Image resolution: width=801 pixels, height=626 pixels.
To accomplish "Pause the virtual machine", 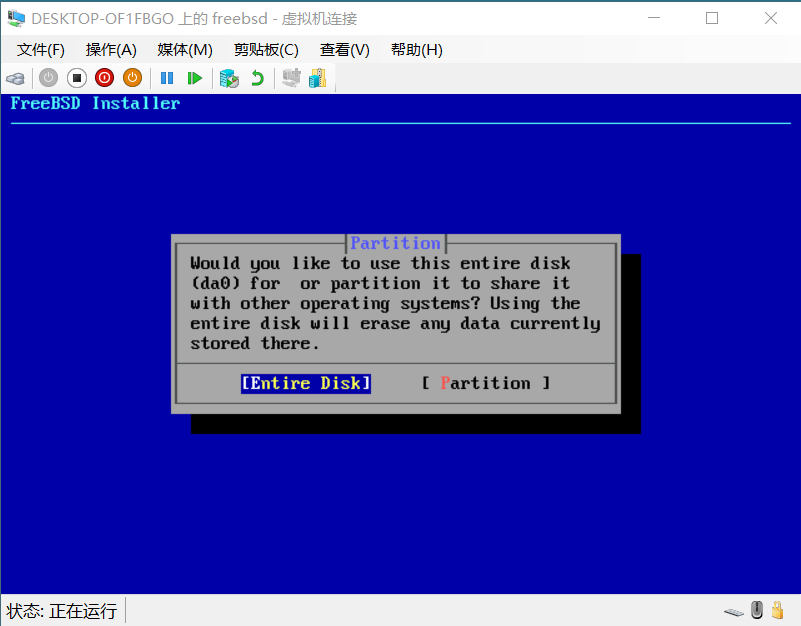I will point(167,78).
